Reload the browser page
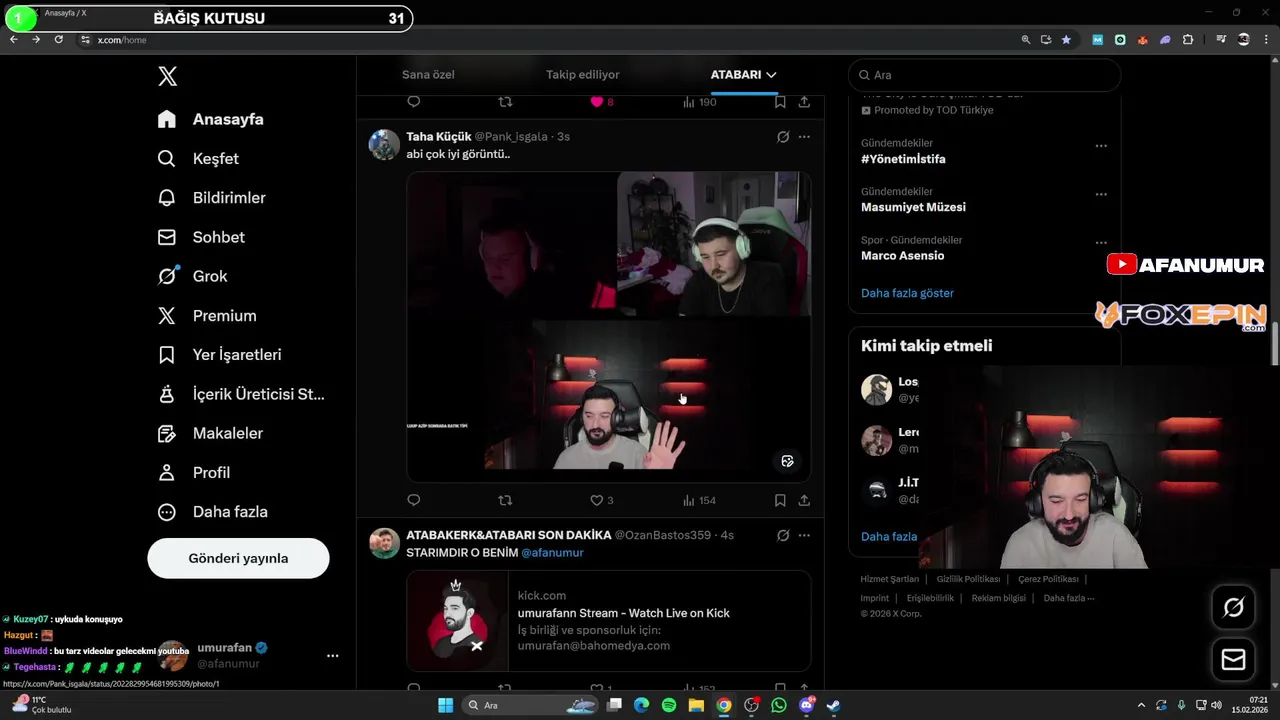Screen dimensions: 1280x720 pos(59,40)
